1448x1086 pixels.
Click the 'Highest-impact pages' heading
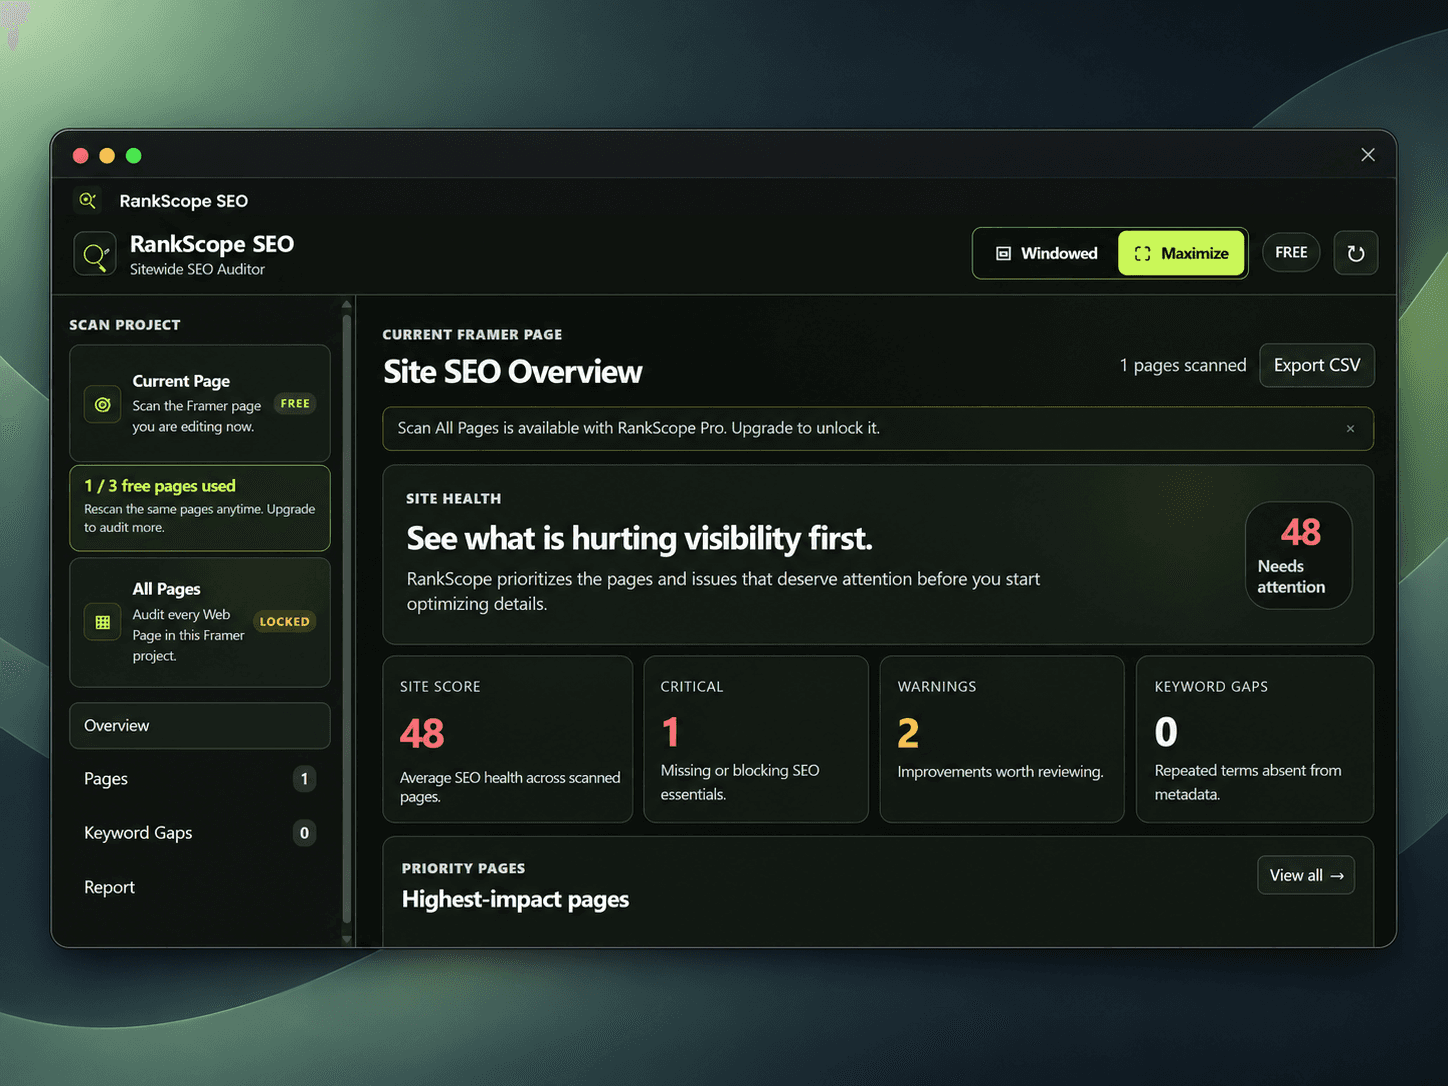515,899
